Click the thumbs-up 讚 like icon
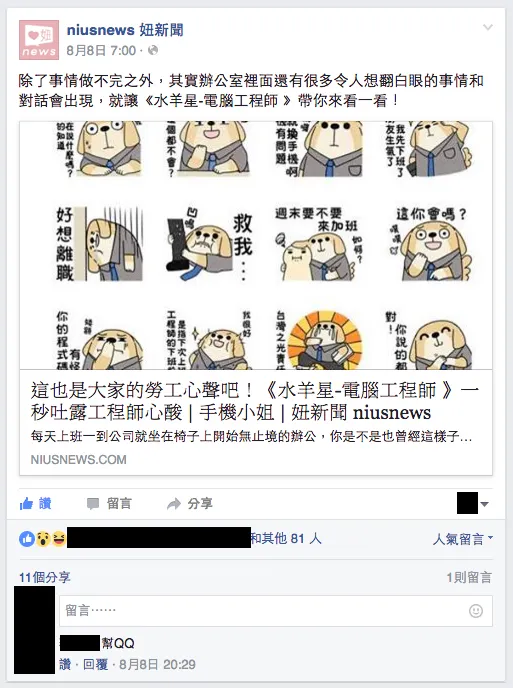Viewport: 513px width, 688px height. click(x=26, y=504)
